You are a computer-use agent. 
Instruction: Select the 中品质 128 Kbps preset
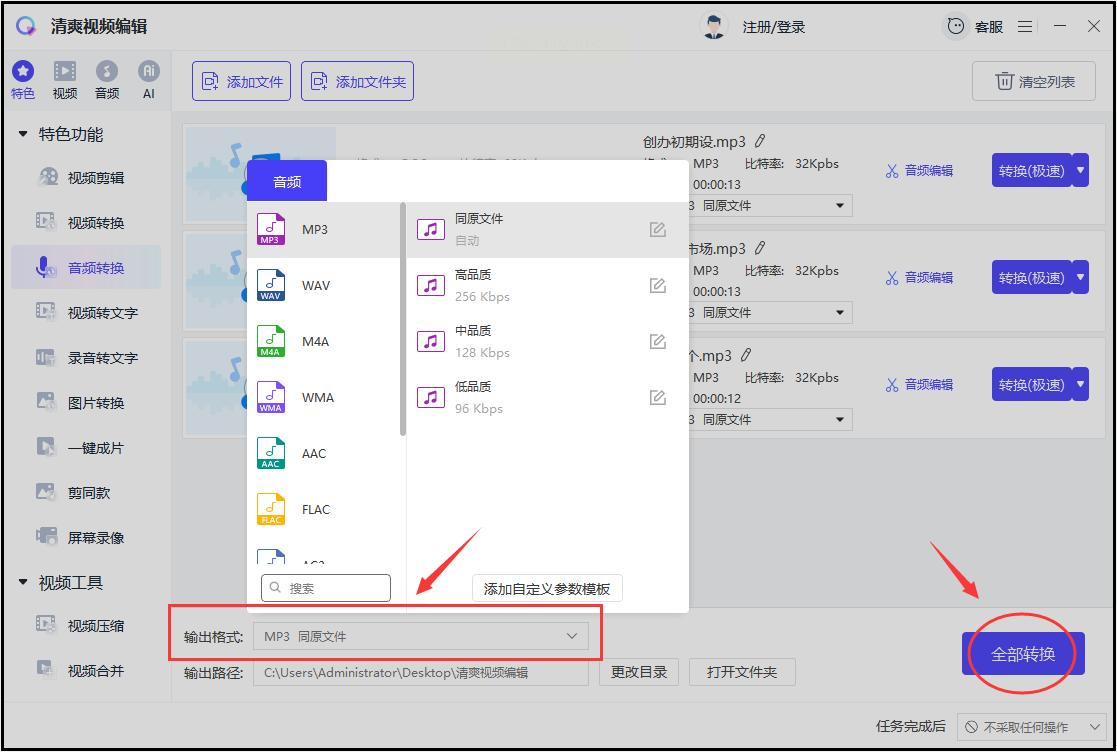point(547,341)
